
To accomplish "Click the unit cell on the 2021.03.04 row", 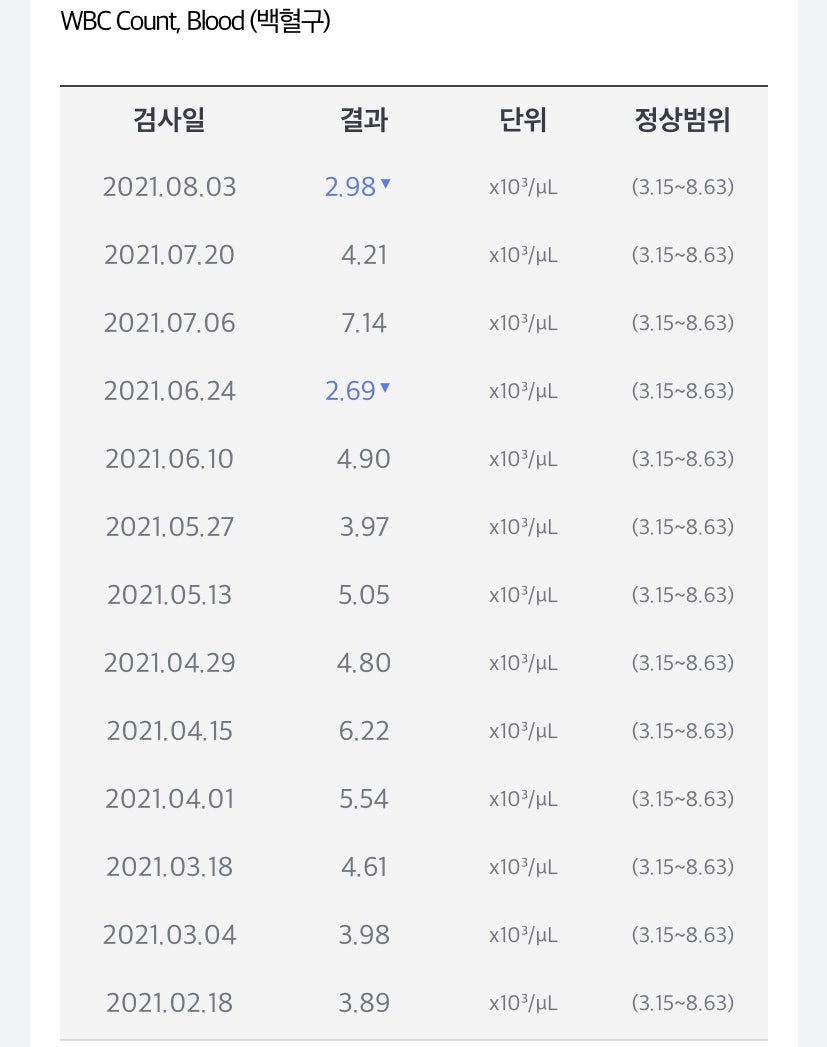I will 523,935.
